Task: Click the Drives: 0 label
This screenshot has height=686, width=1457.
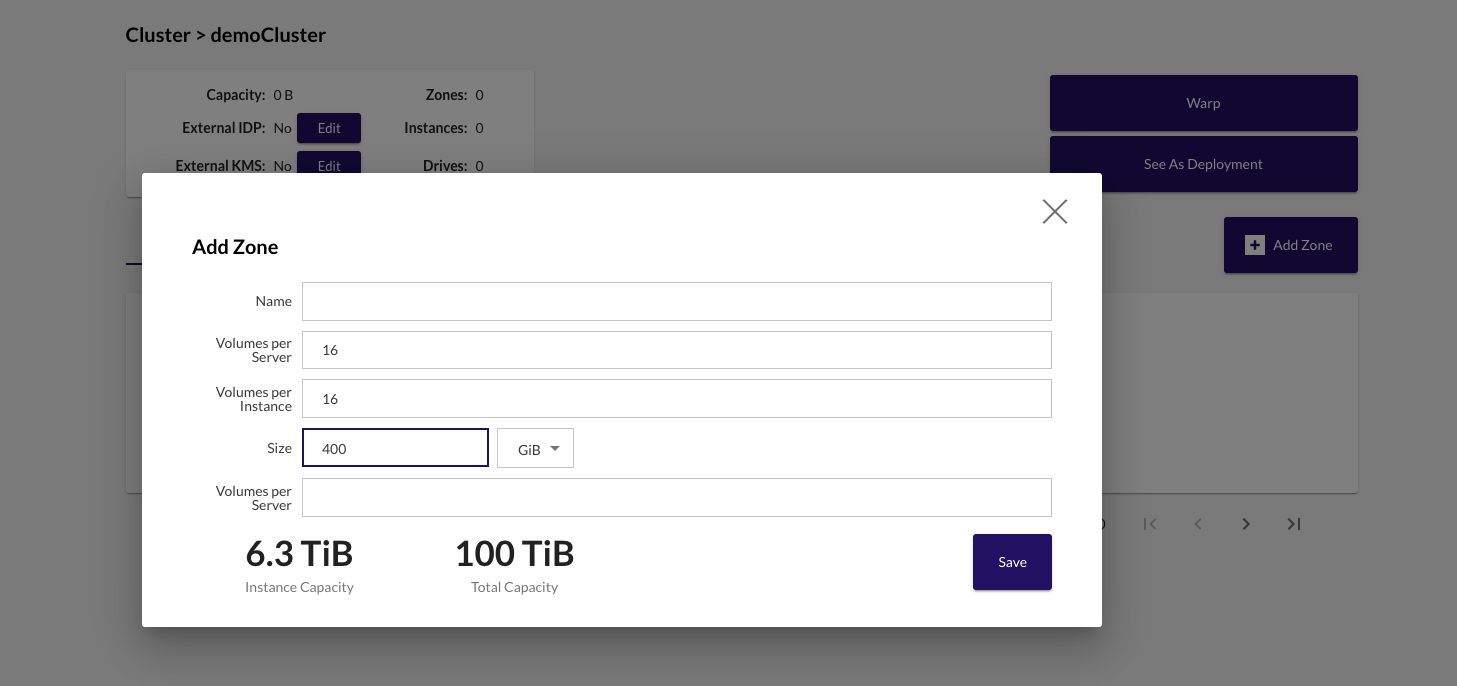Action: tap(453, 166)
